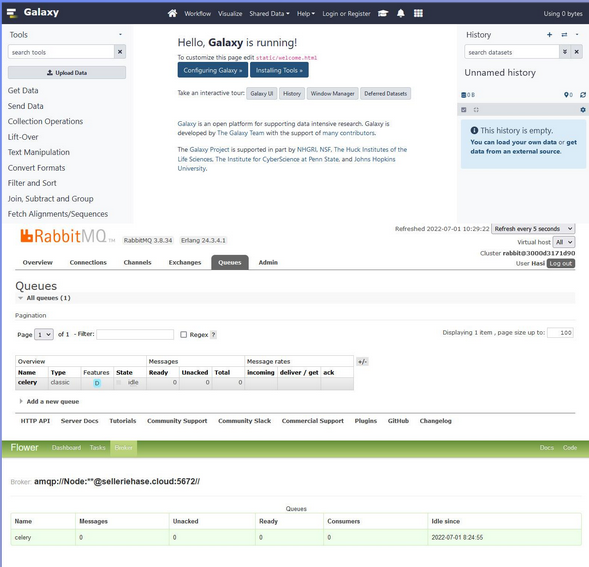The height and width of the screenshot is (567, 589).
Task: Click the +/- columns toggle in RabbitMQ
Action: (x=362, y=361)
